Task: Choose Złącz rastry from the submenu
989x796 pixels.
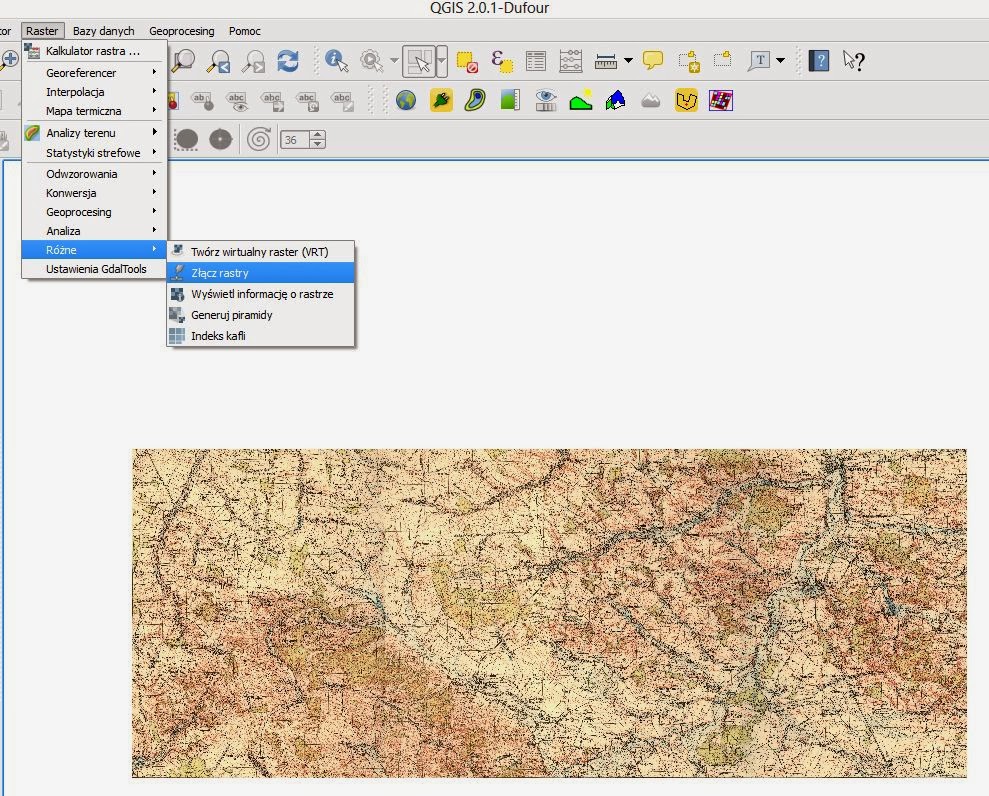Action: [220, 273]
